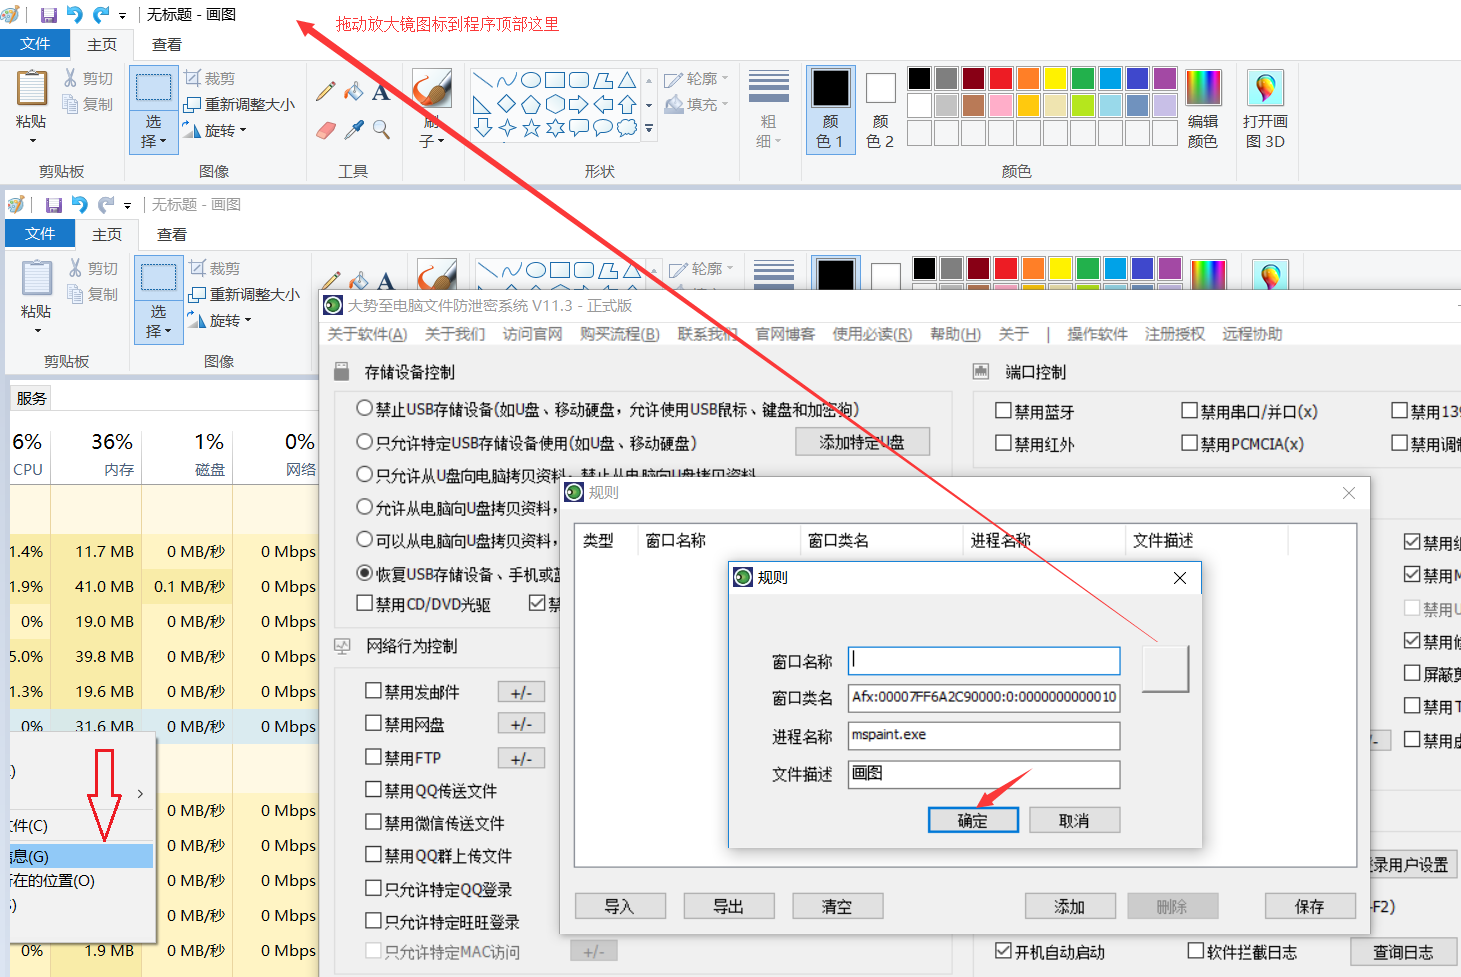Open the 刷子 brushes dropdown arrow
Screen dimensions: 1461x977
pyautogui.click(x=440, y=141)
